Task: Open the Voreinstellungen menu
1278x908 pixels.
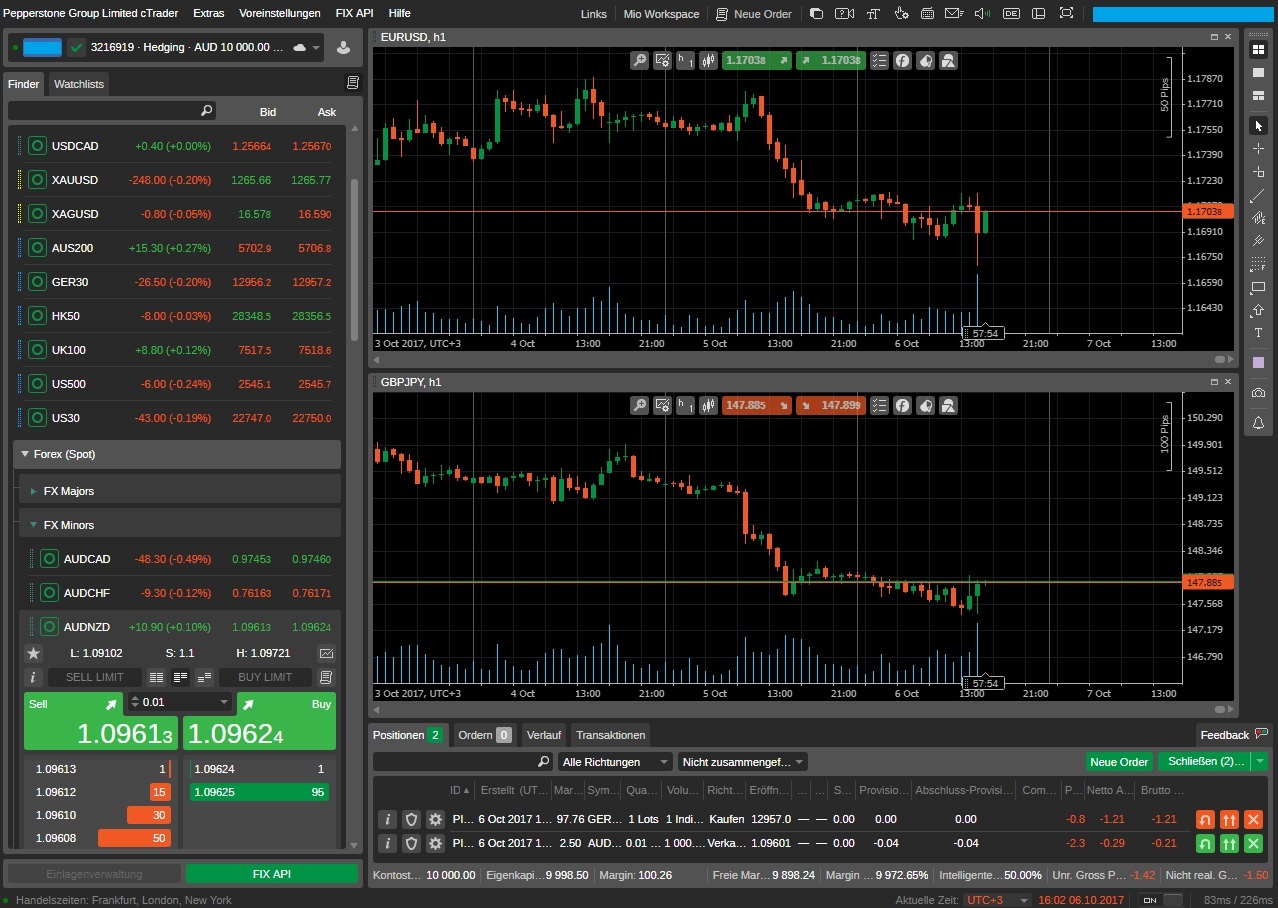Action: (280, 14)
